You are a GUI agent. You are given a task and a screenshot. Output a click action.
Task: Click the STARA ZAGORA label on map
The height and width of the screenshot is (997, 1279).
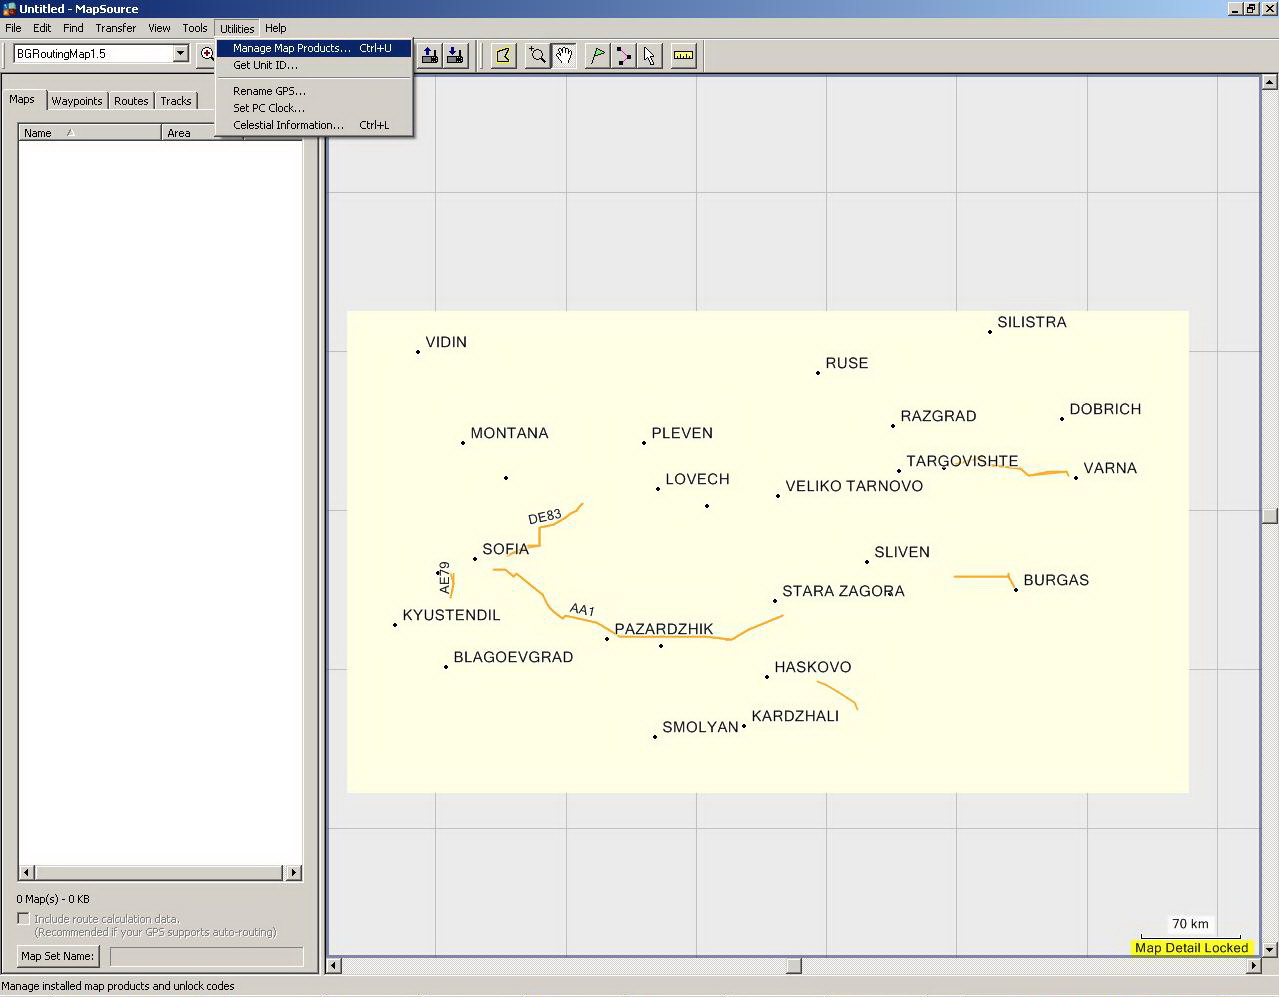pyautogui.click(x=843, y=591)
